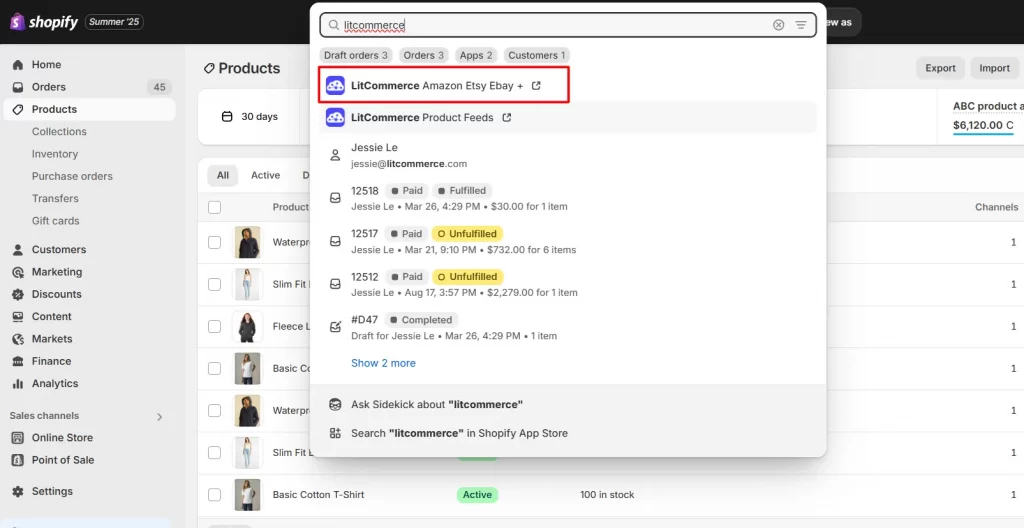
Task: Click the Orders count badge 45
Action: point(159,87)
